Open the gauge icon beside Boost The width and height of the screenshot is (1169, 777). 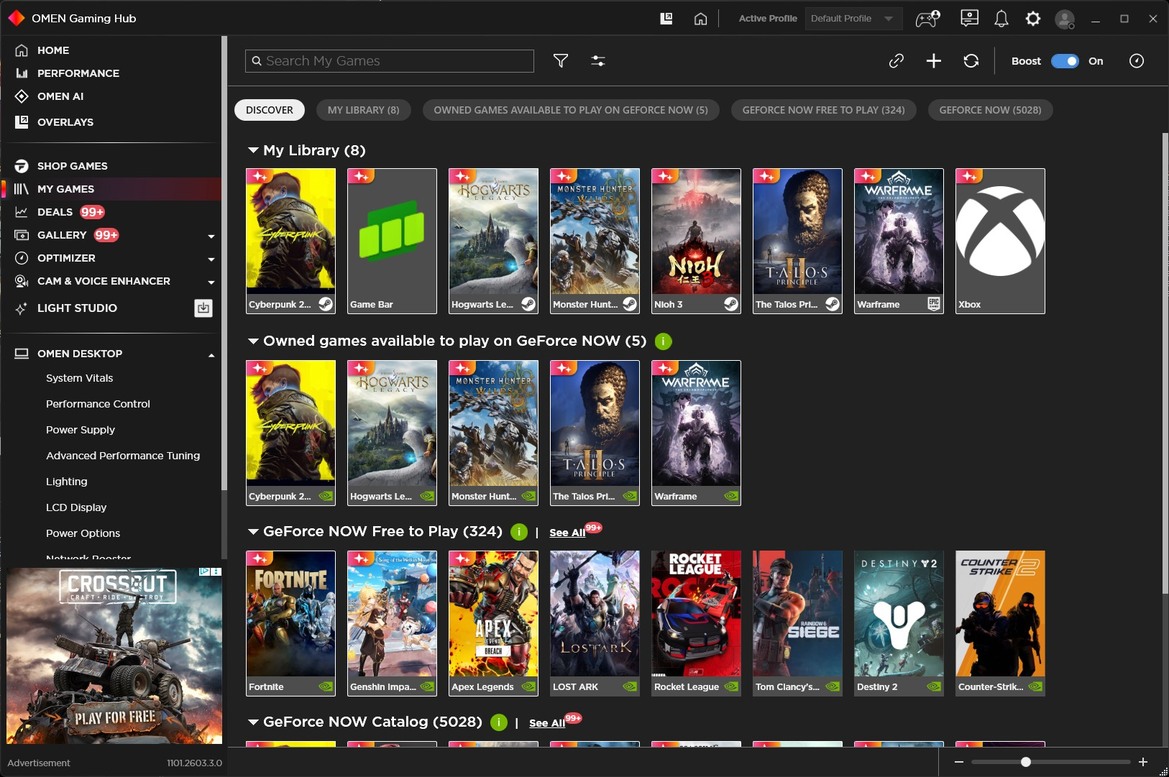tap(1136, 61)
